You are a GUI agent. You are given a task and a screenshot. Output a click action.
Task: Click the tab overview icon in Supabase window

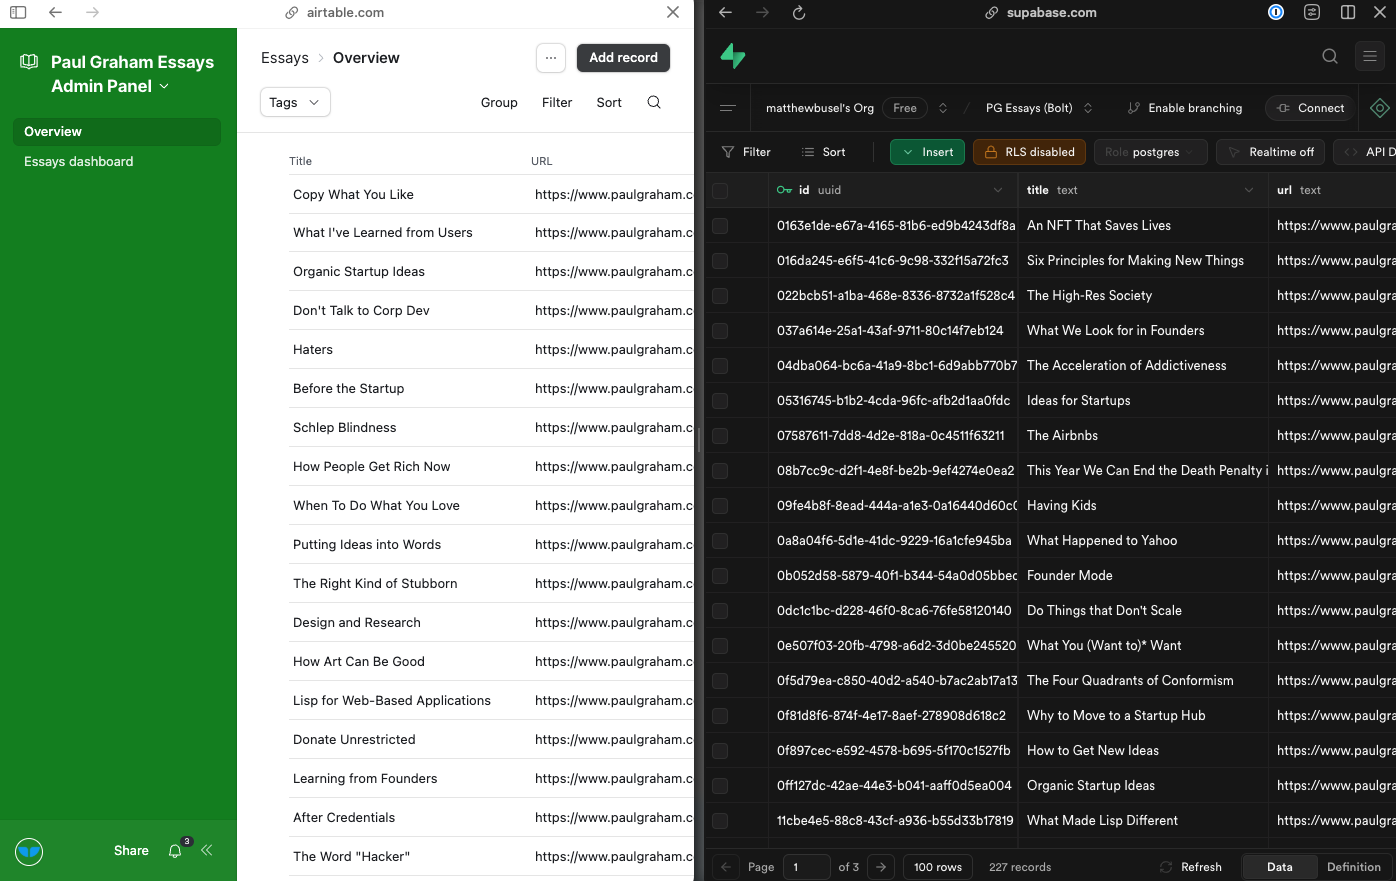click(x=1312, y=13)
